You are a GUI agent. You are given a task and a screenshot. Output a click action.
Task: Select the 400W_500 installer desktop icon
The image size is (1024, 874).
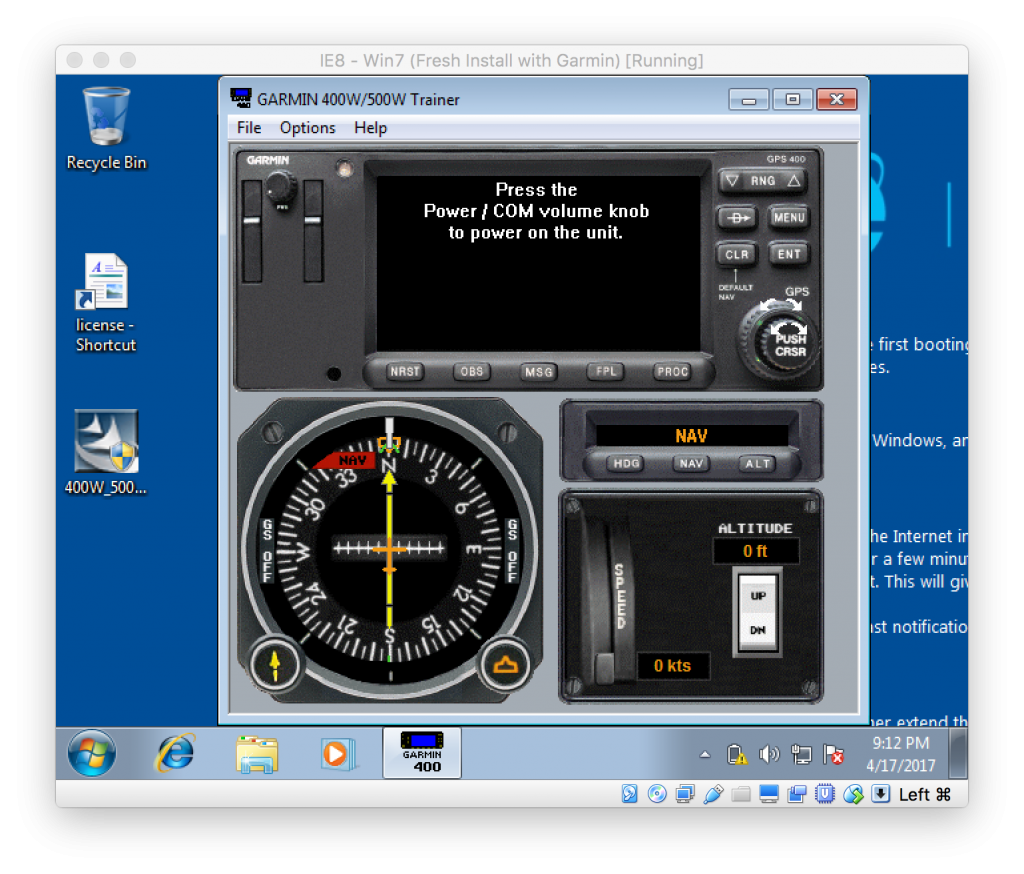point(106,452)
